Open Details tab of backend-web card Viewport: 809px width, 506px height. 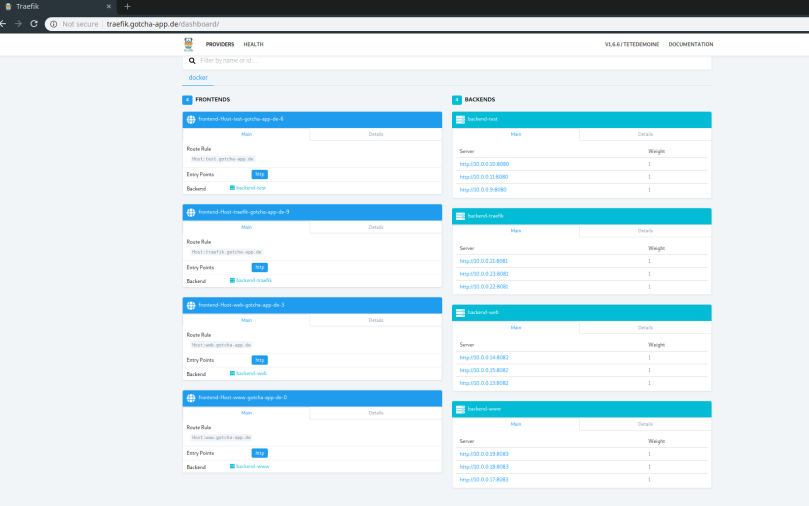tap(645, 328)
